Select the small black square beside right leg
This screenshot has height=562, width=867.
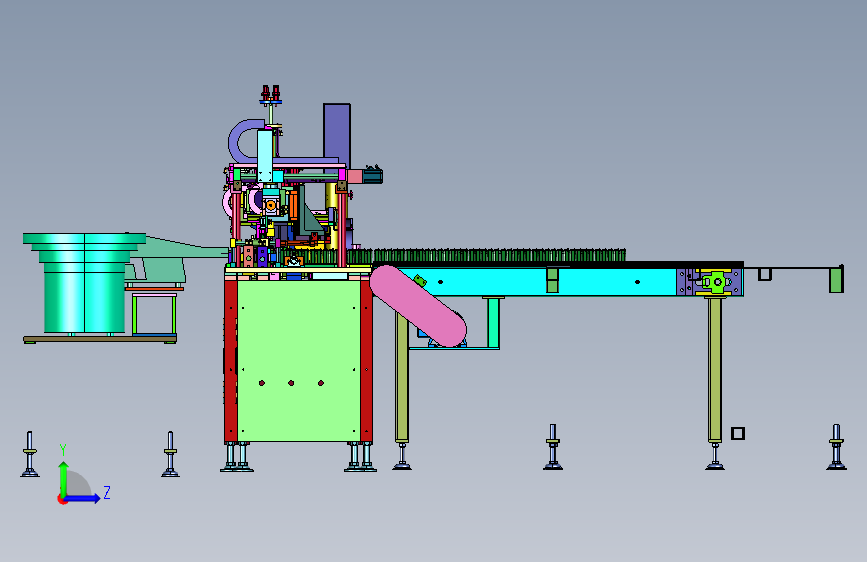738,433
